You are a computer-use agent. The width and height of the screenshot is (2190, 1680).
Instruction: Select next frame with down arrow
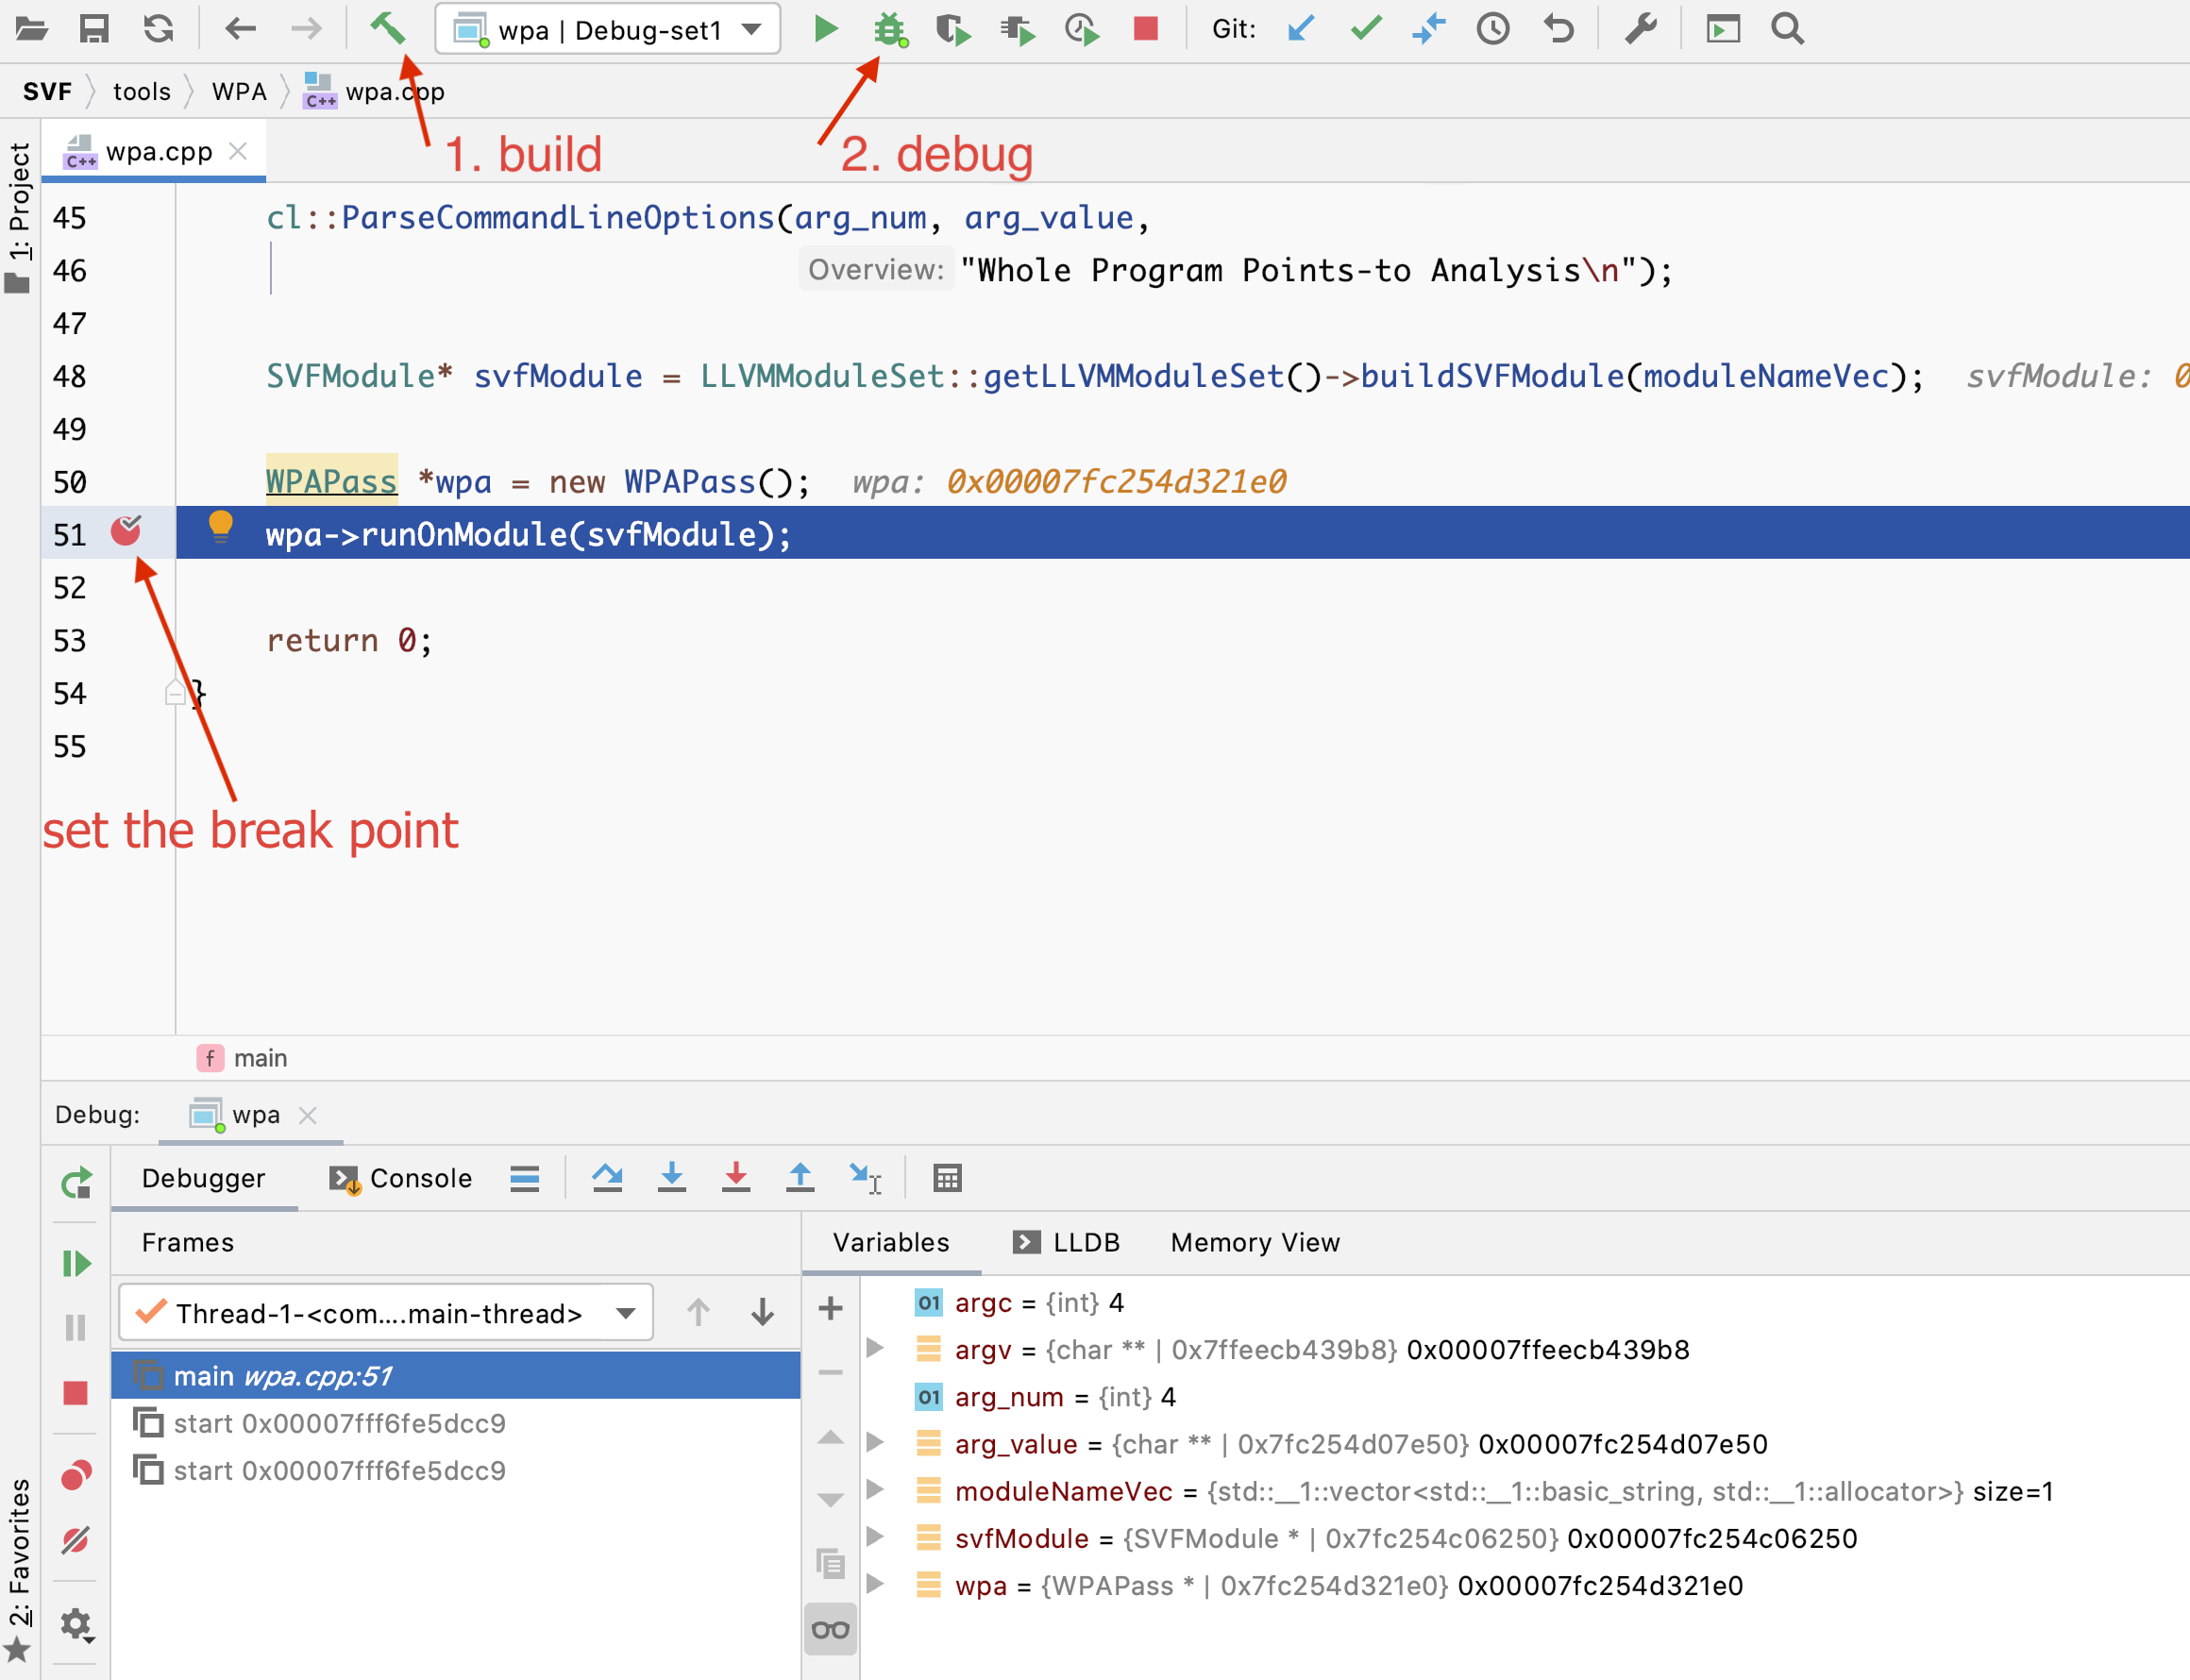click(762, 1312)
